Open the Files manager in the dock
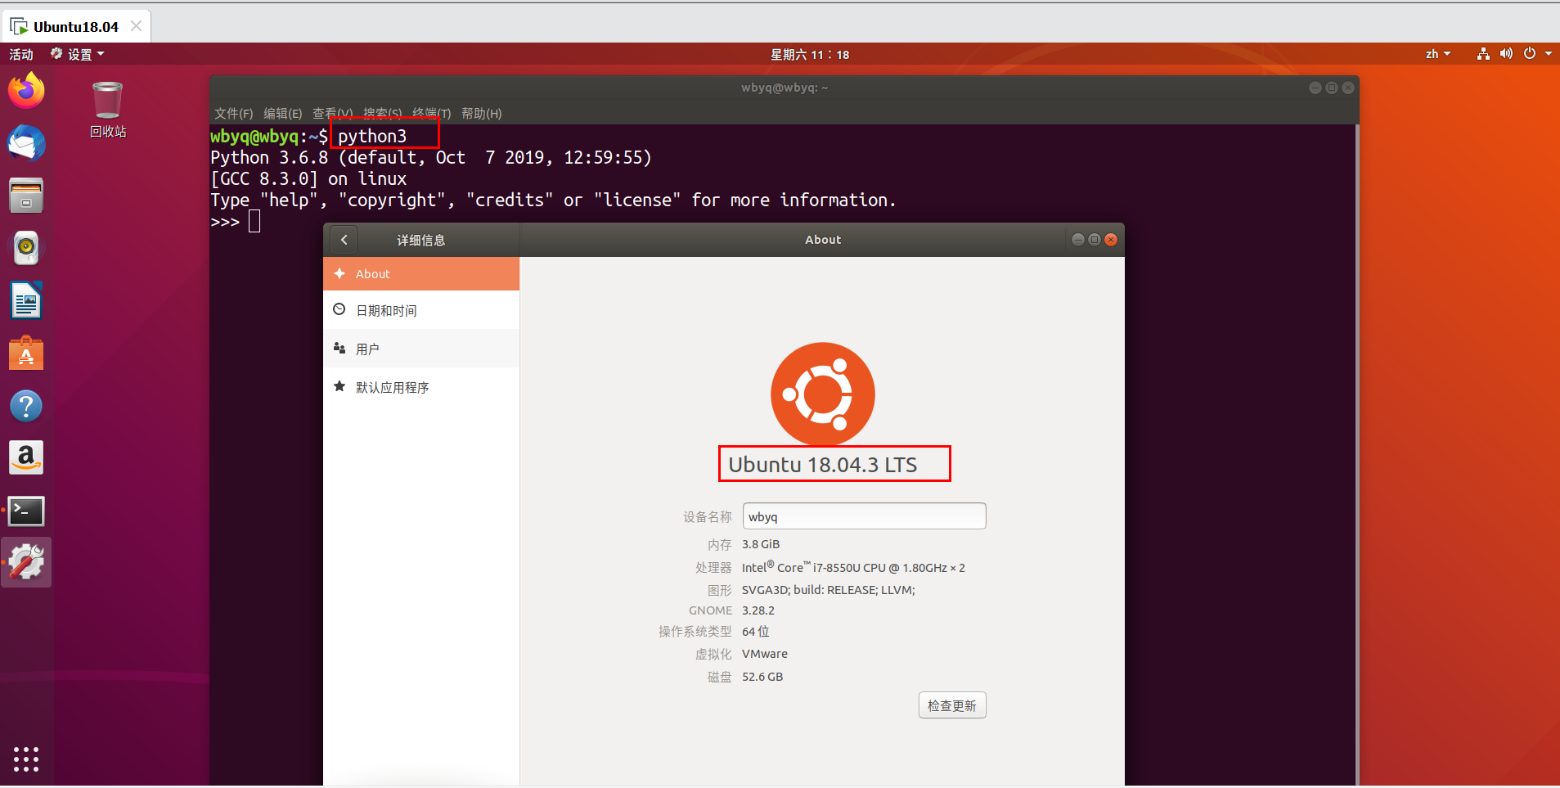The height and width of the screenshot is (788, 1560). coord(26,196)
